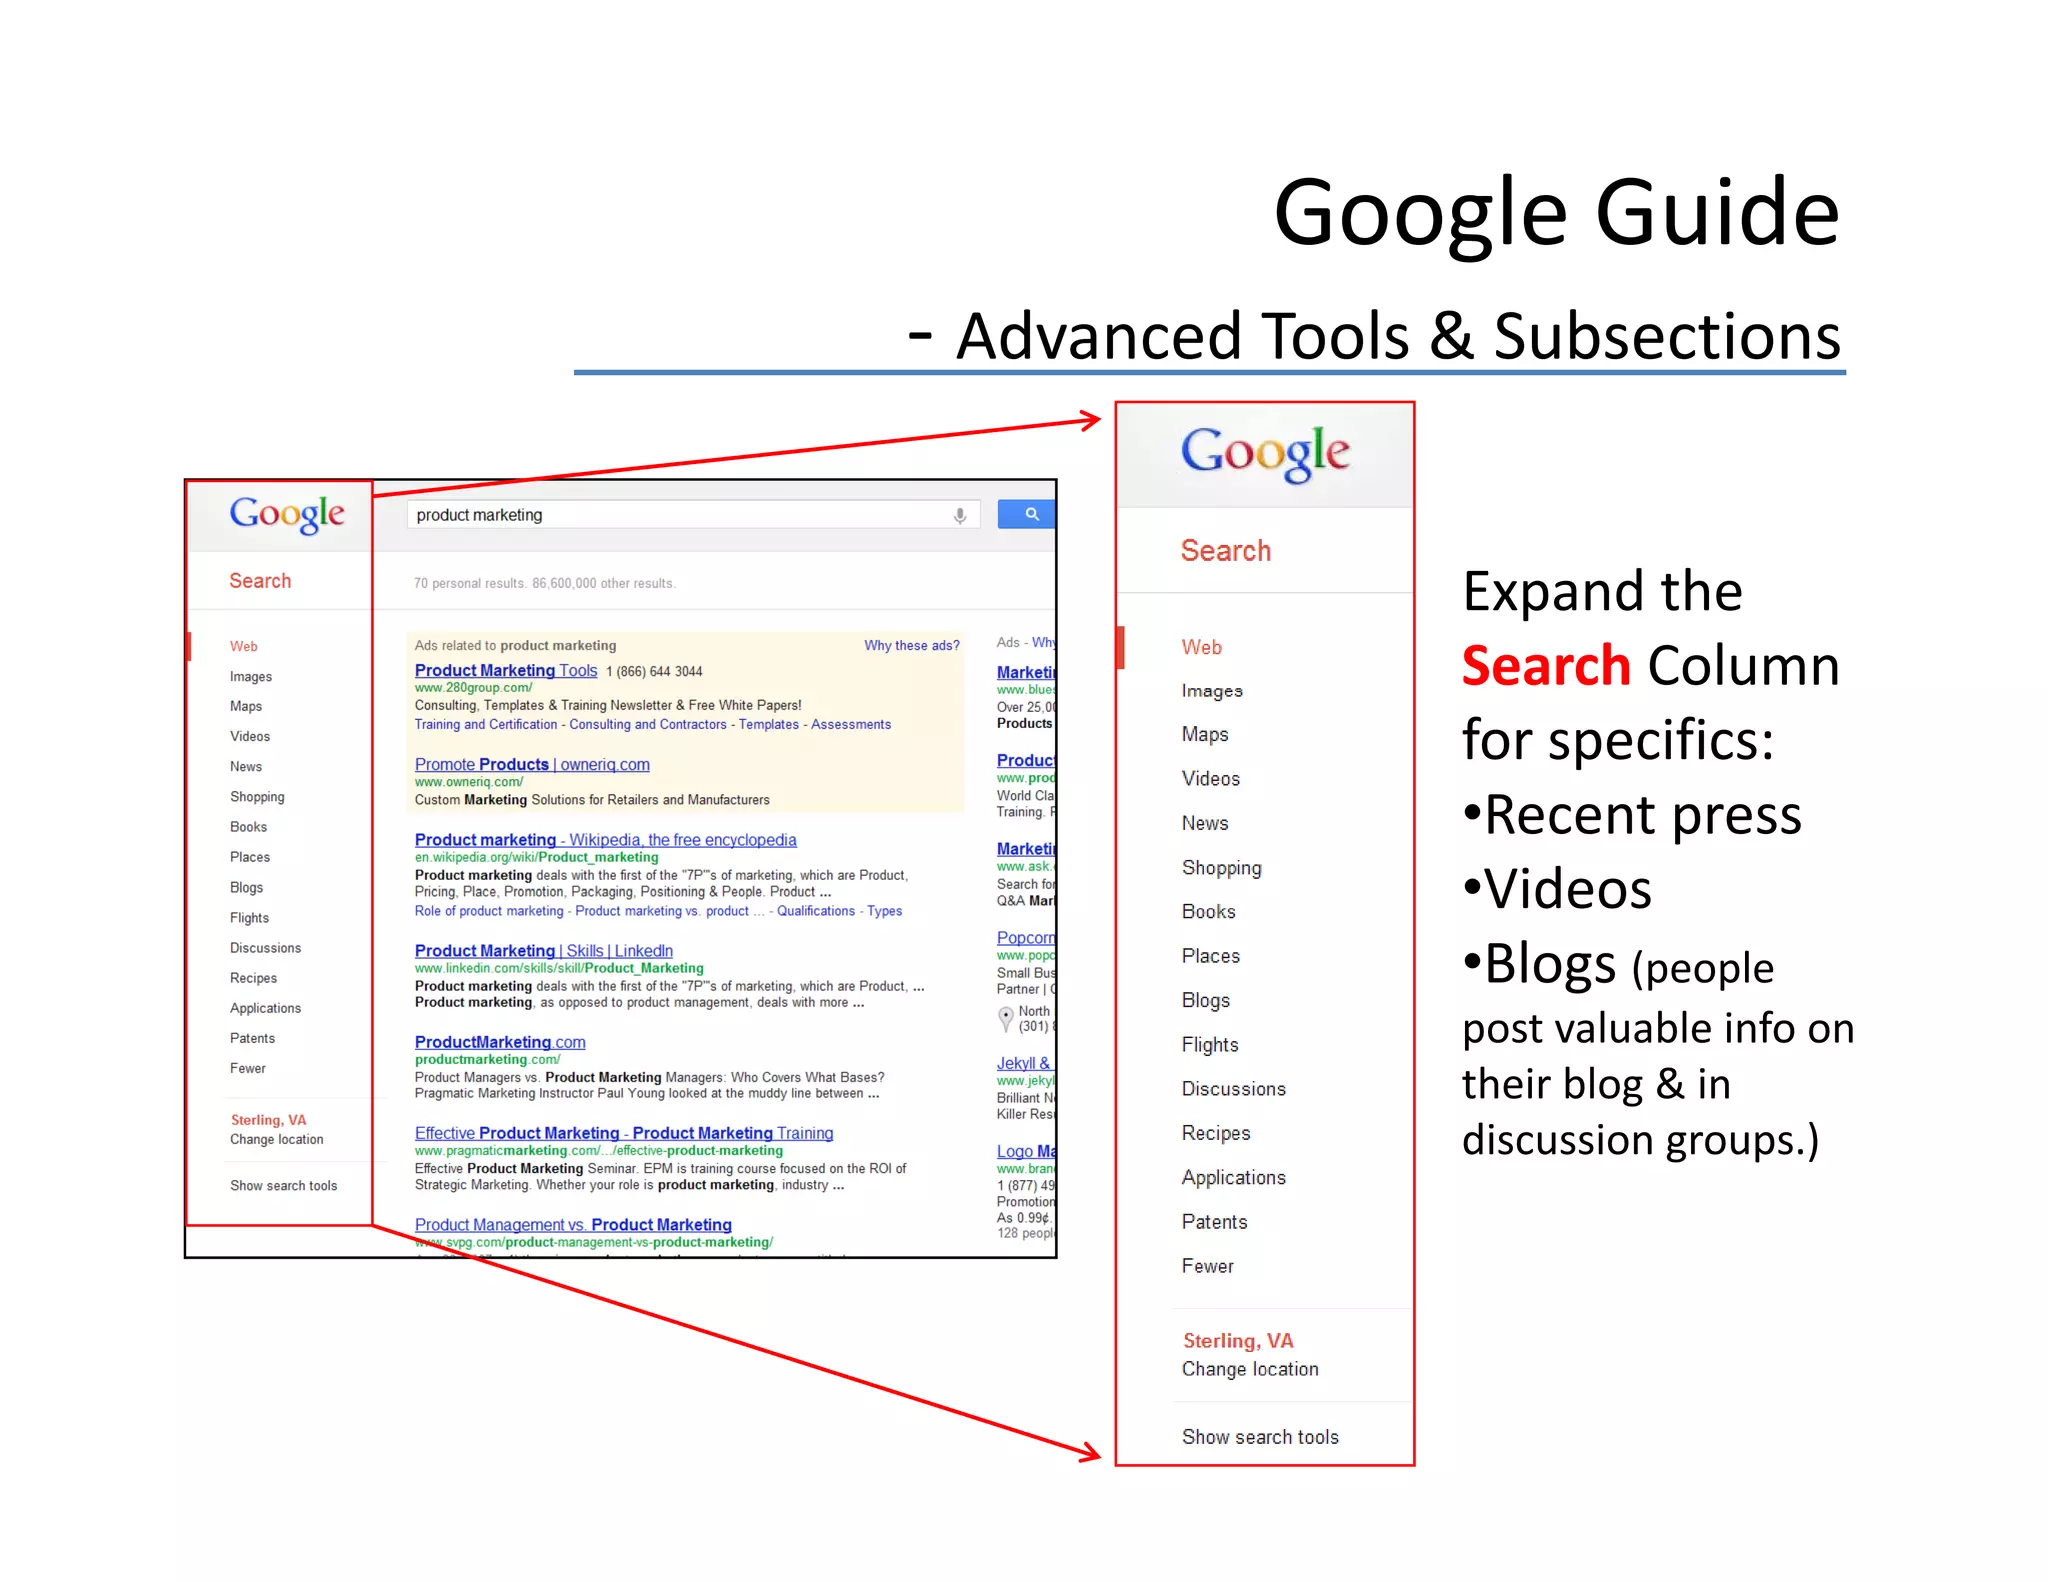Select Applications in the small screenshot sidebar
The image size is (2048, 1582).
tap(265, 1008)
